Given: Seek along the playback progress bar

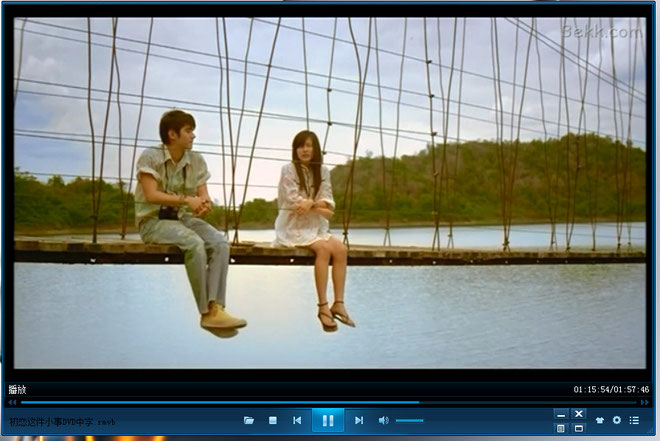Looking at the screenshot, I should click(x=328, y=402).
